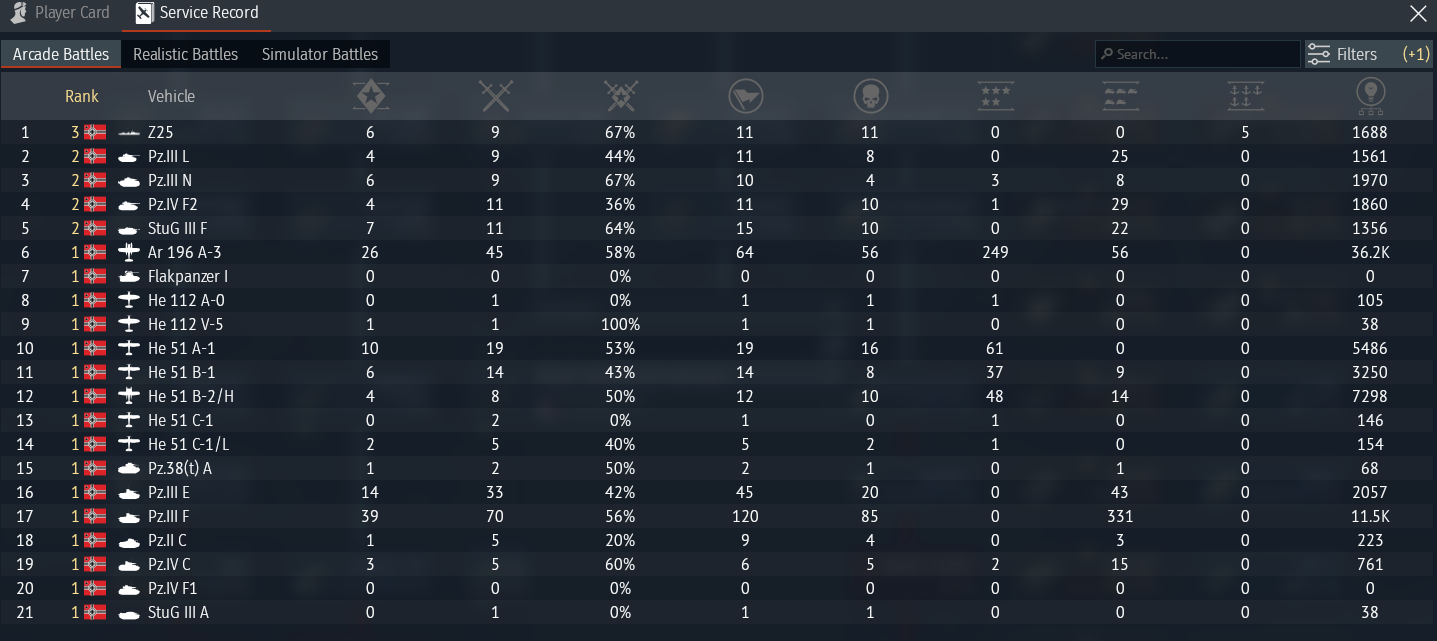
Task: Sort table by Rank header
Action: pyautogui.click(x=82, y=96)
